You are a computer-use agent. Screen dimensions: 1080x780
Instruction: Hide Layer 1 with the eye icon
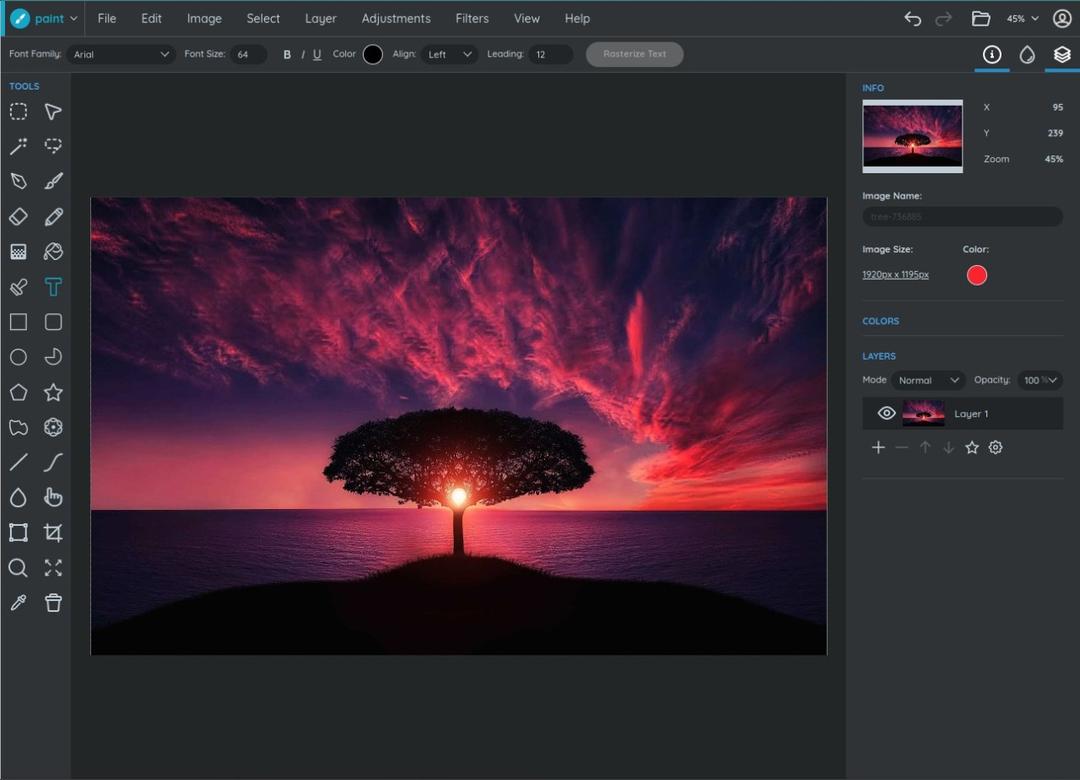886,413
